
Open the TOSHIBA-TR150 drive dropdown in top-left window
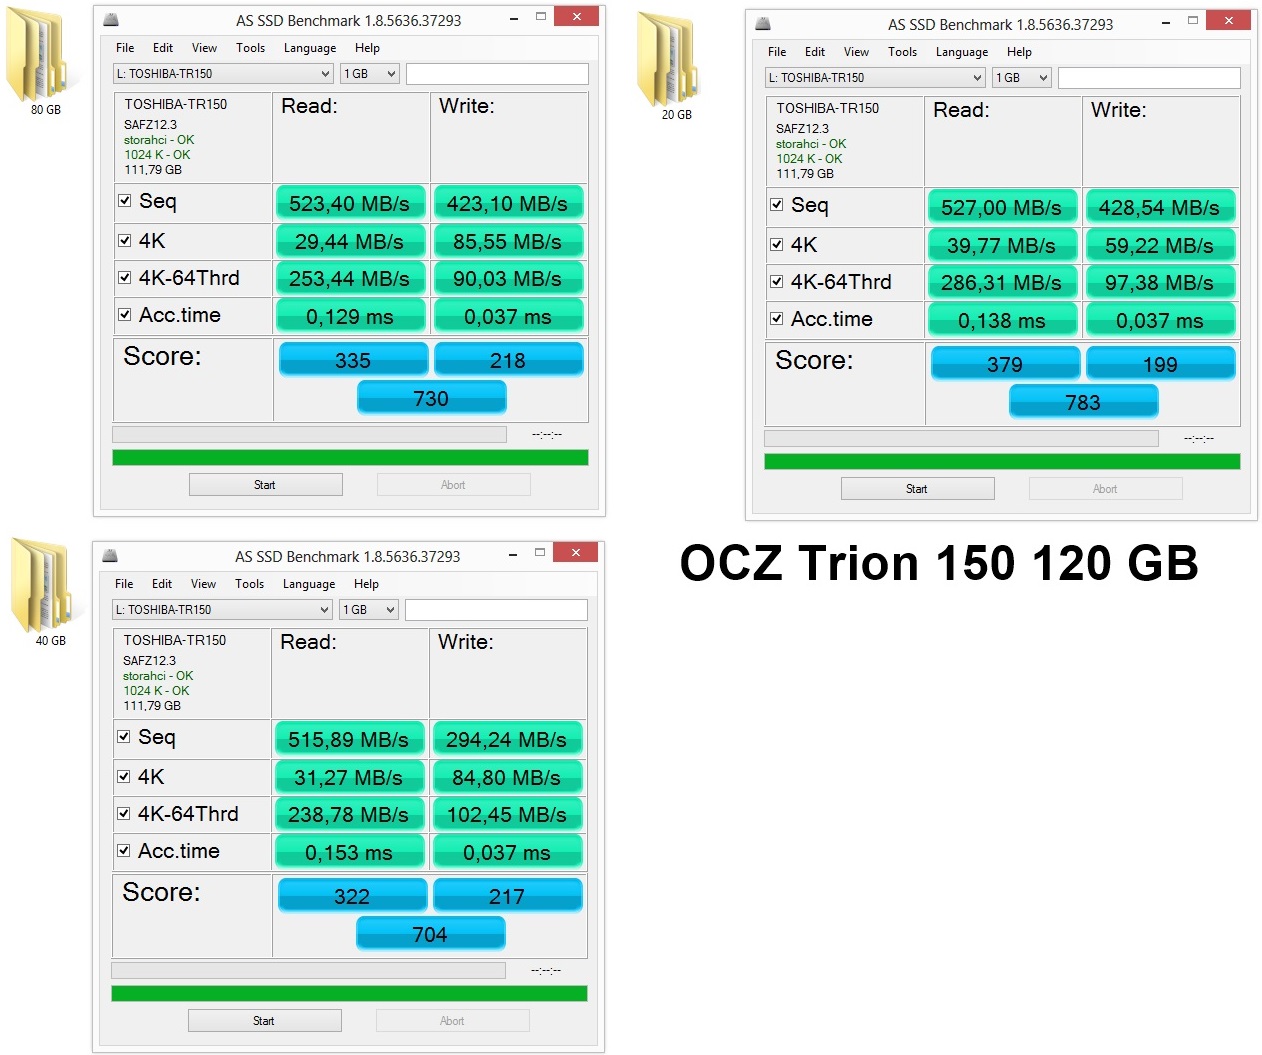(x=223, y=73)
